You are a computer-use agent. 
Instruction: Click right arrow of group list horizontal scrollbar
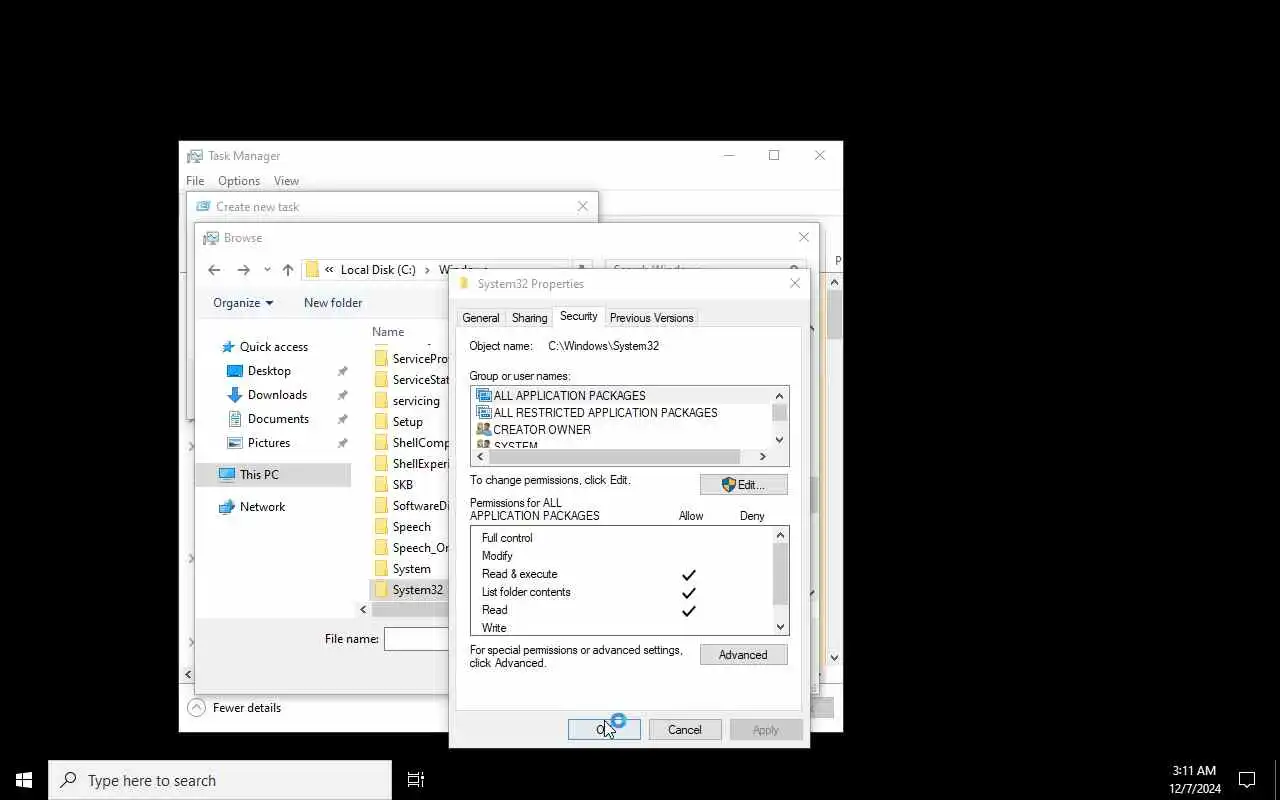coord(762,457)
